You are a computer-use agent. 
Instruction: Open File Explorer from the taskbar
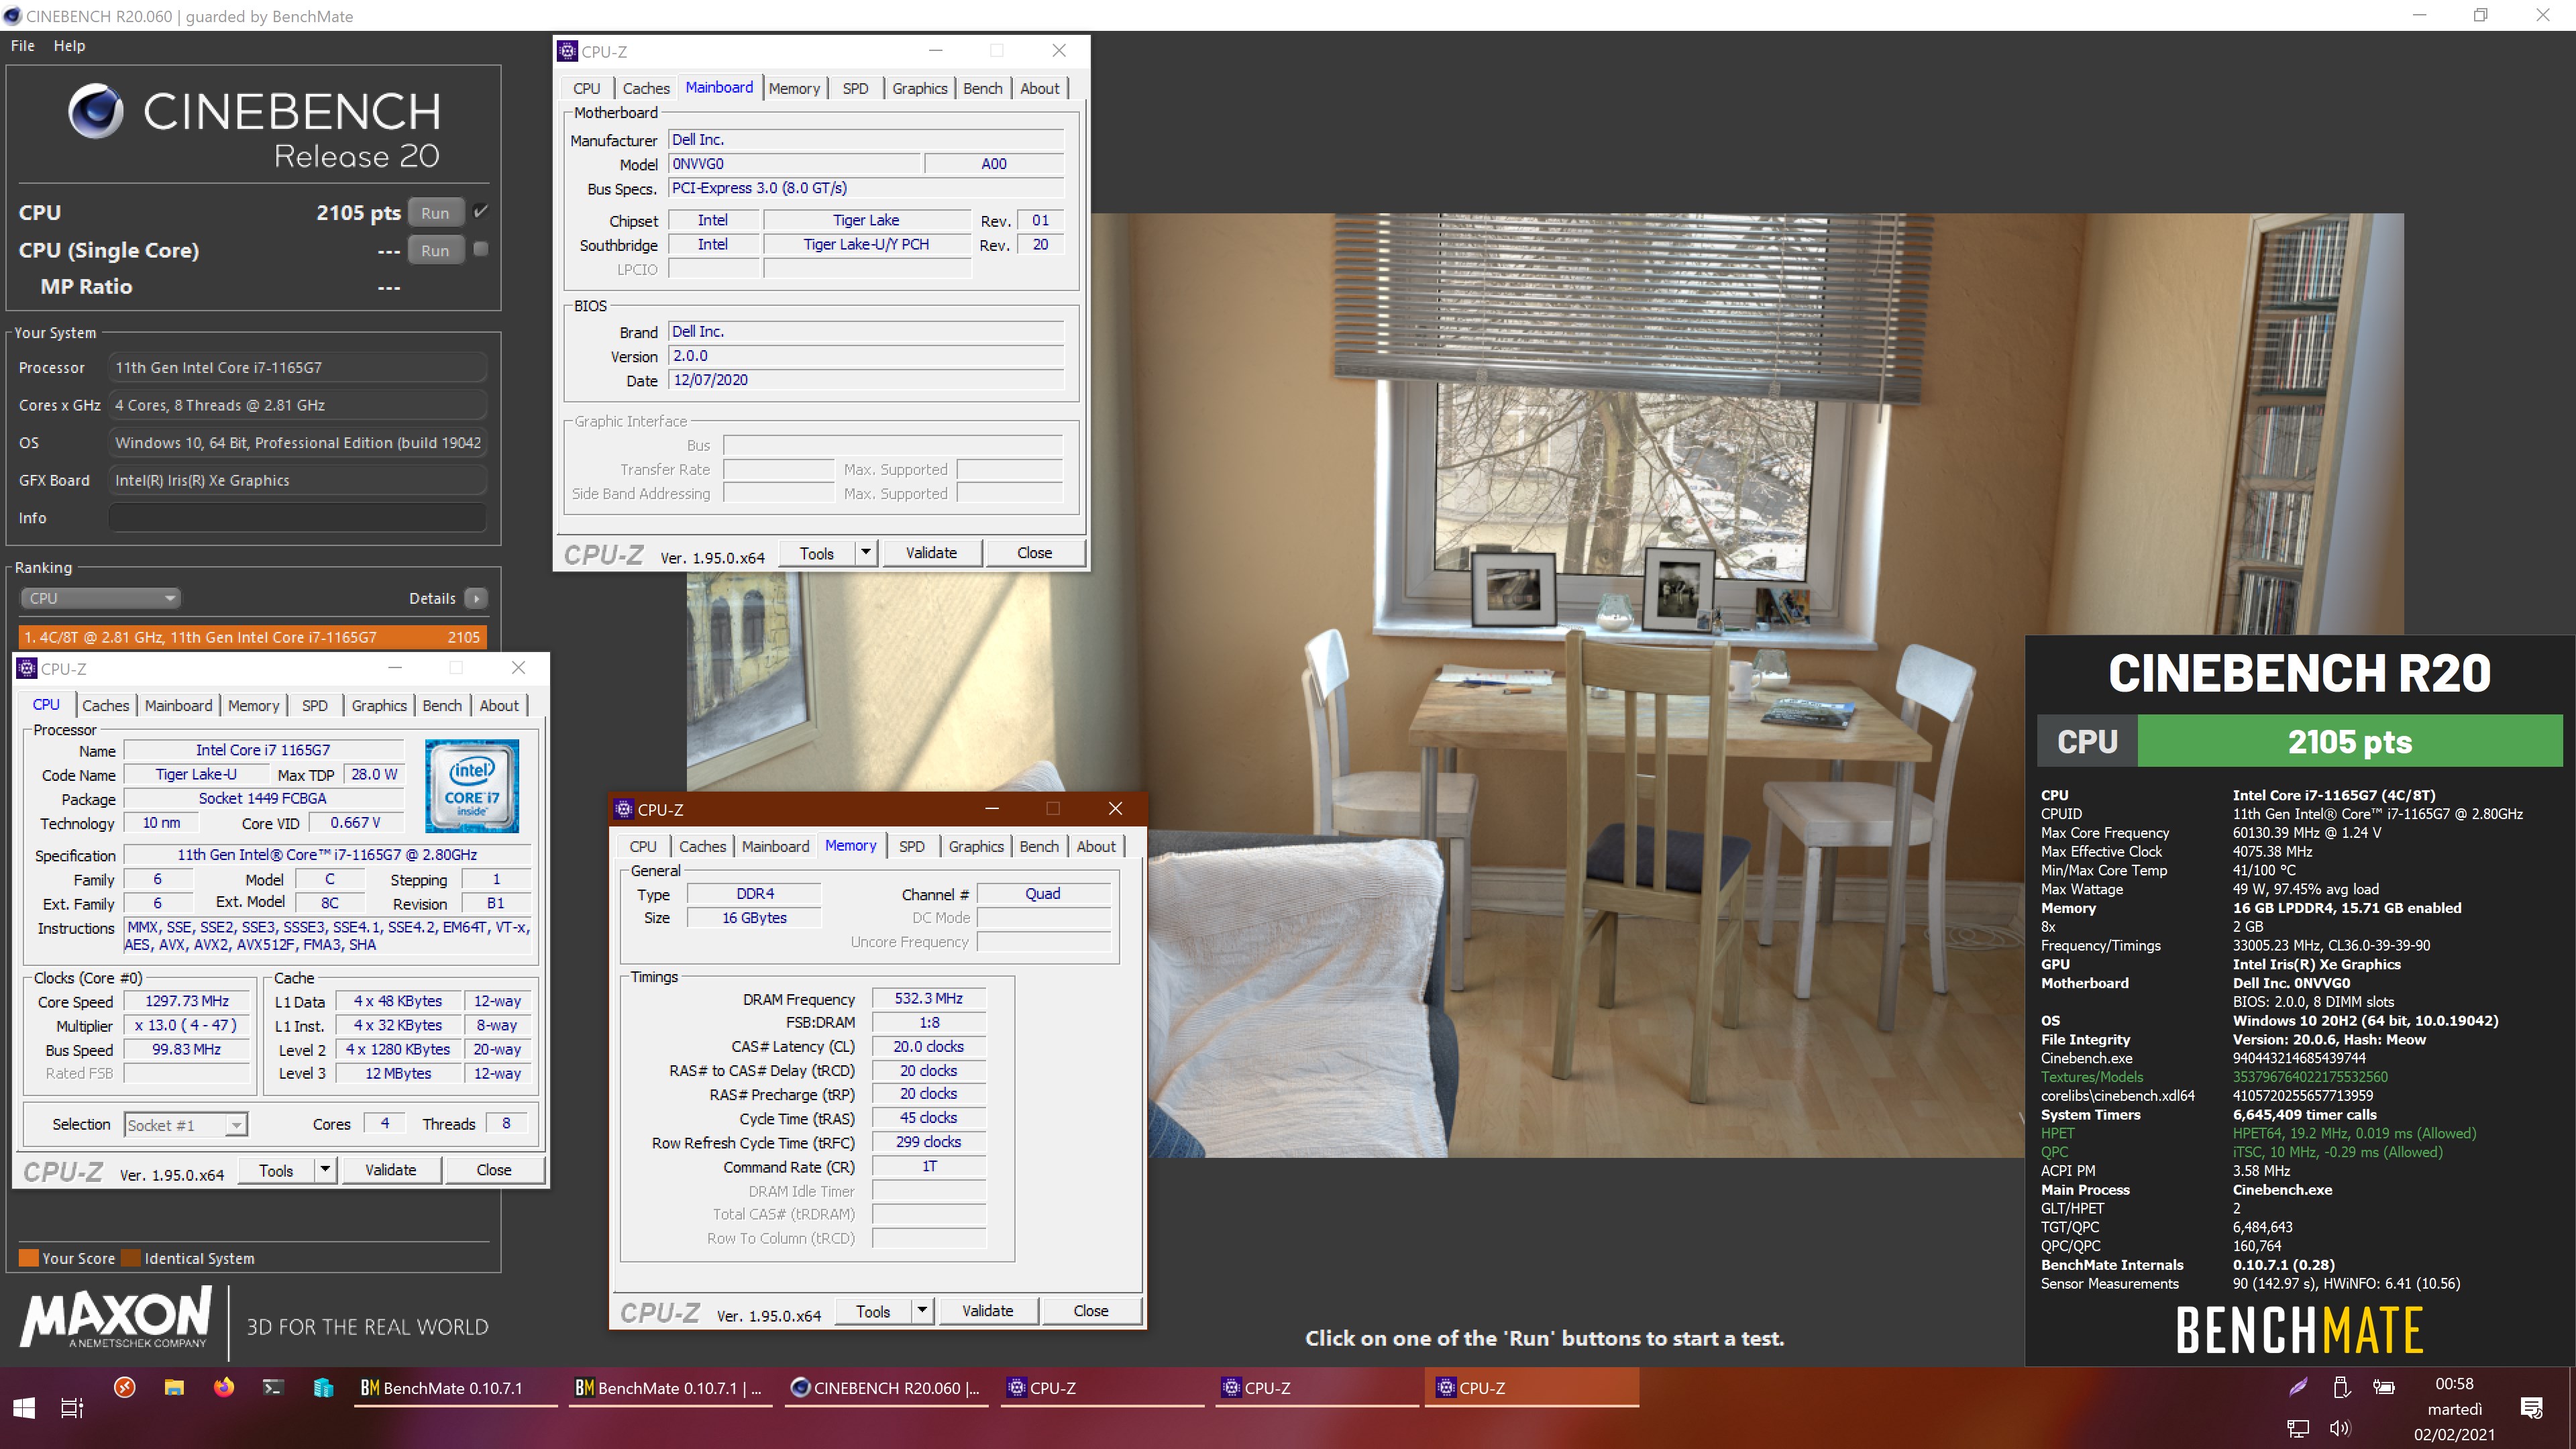pyautogui.click(x=174, y=1388)
